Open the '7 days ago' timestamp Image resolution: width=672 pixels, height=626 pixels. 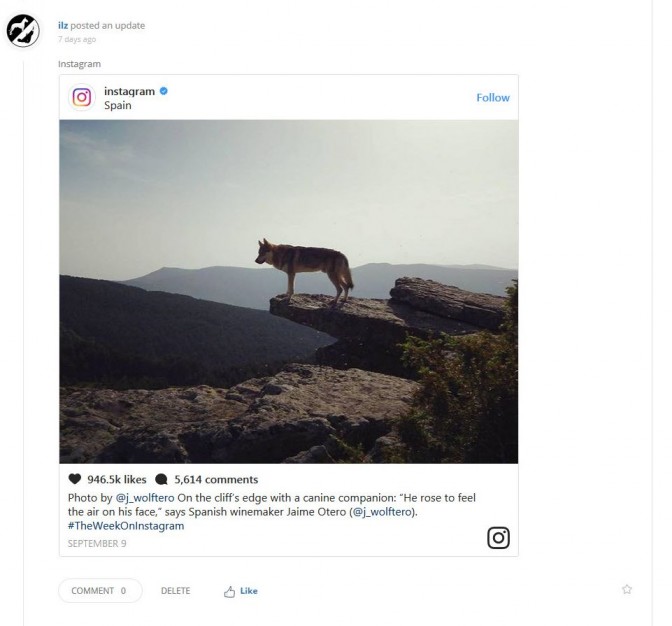click(x=77, y=40)
